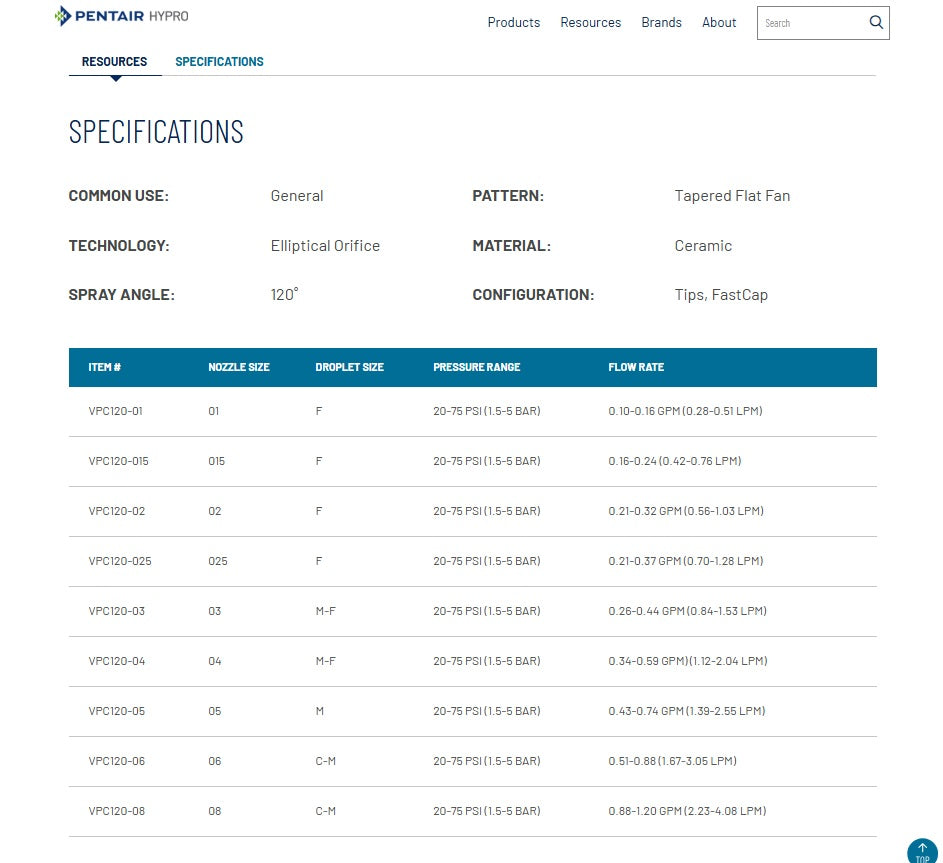943x863 pixels.
Task: Click the magnifying glass search icon
Action: point(876,23)
